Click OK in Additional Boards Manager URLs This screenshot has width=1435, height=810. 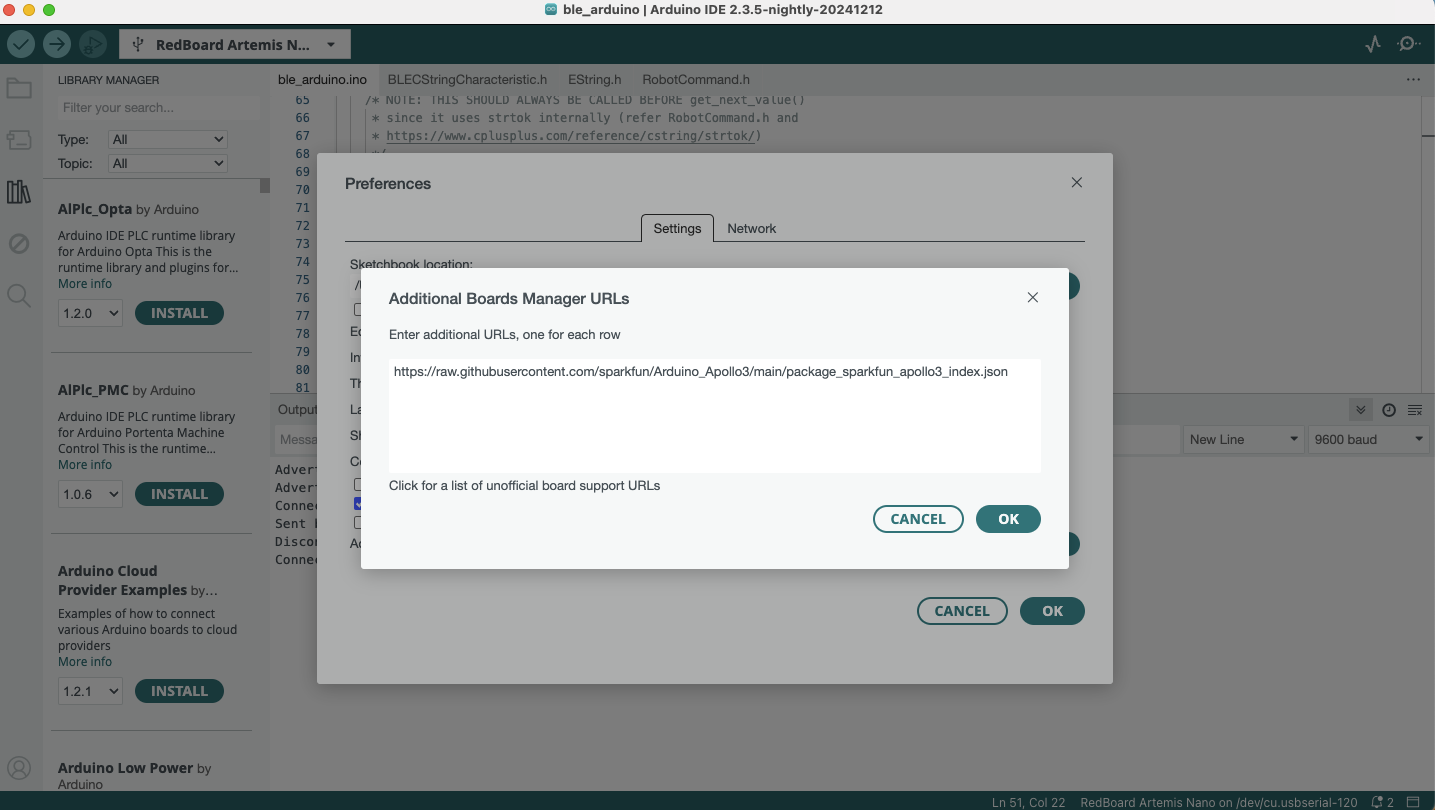[1008, 519]
